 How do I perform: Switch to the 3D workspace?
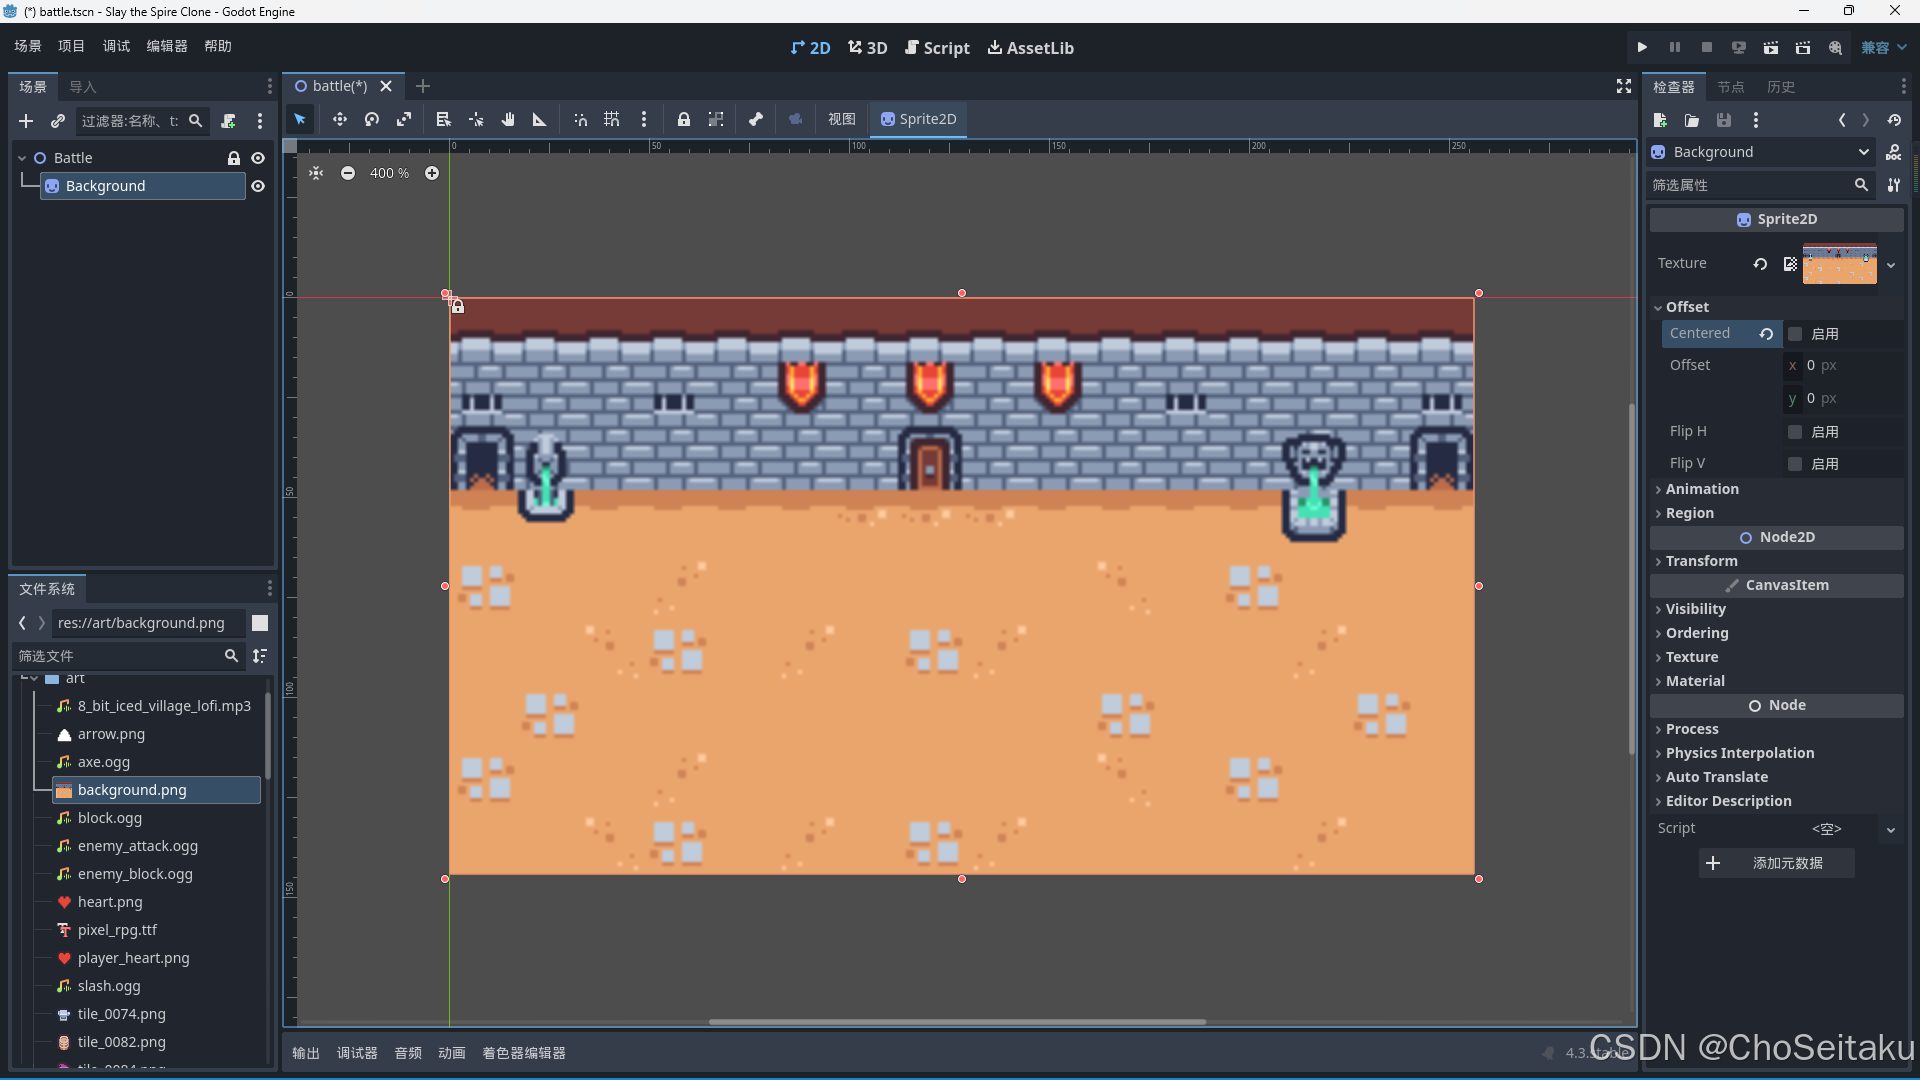[868, 48]
